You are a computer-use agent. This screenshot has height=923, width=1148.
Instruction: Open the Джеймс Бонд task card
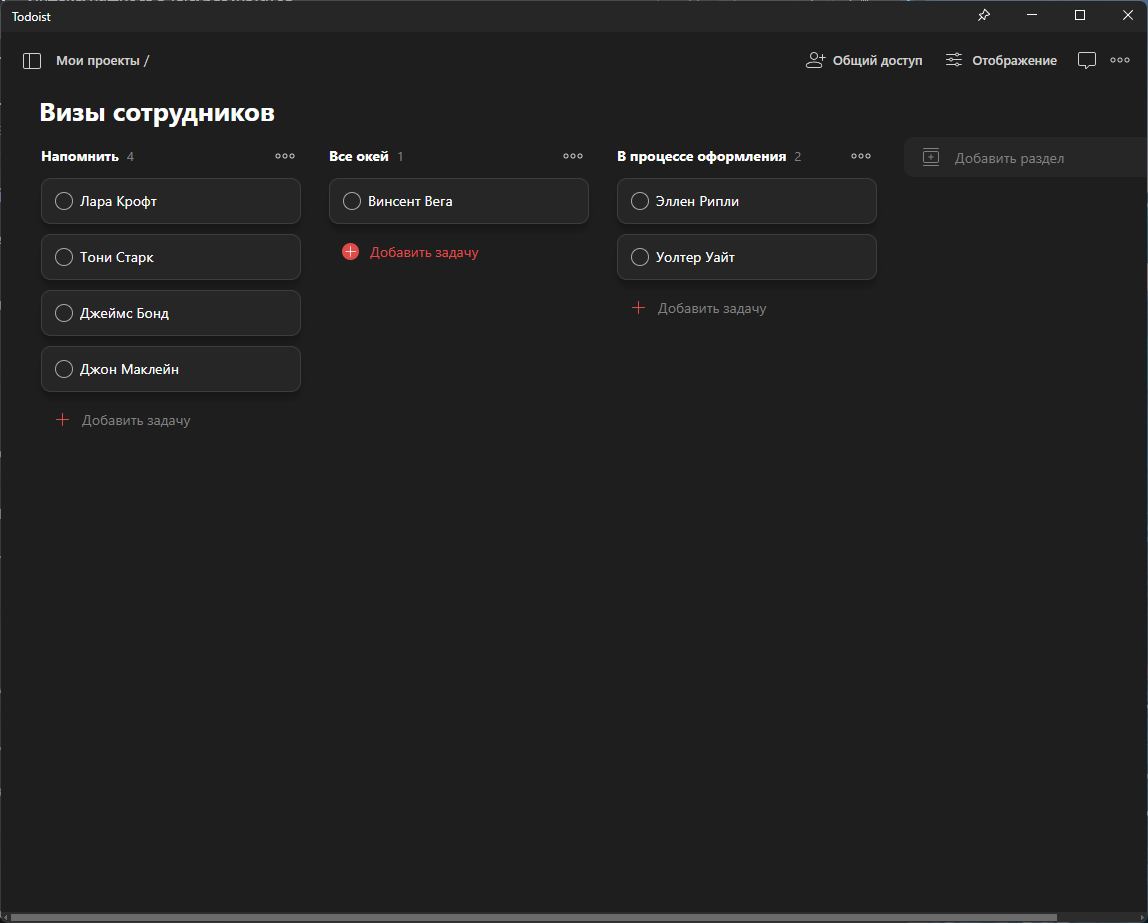coord(171,313)
